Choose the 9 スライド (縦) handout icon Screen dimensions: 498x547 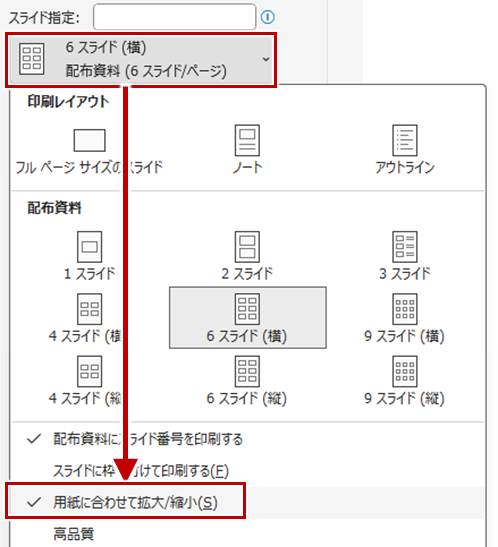[405, 371]
